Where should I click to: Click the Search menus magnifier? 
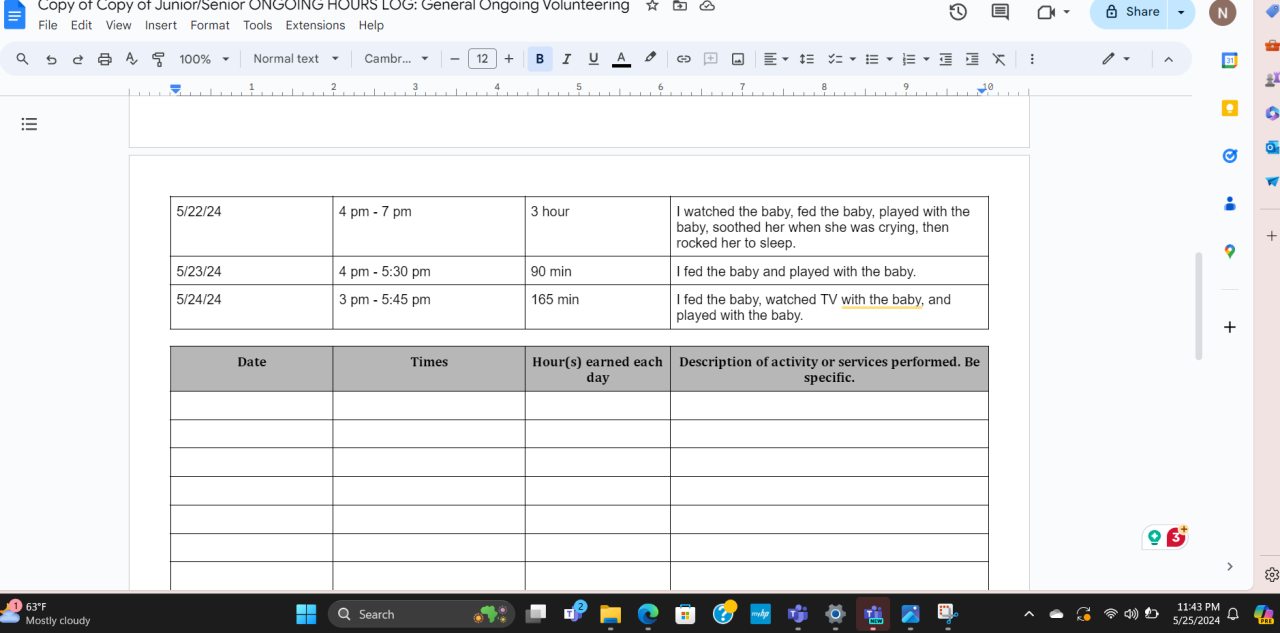click(22, 59)
